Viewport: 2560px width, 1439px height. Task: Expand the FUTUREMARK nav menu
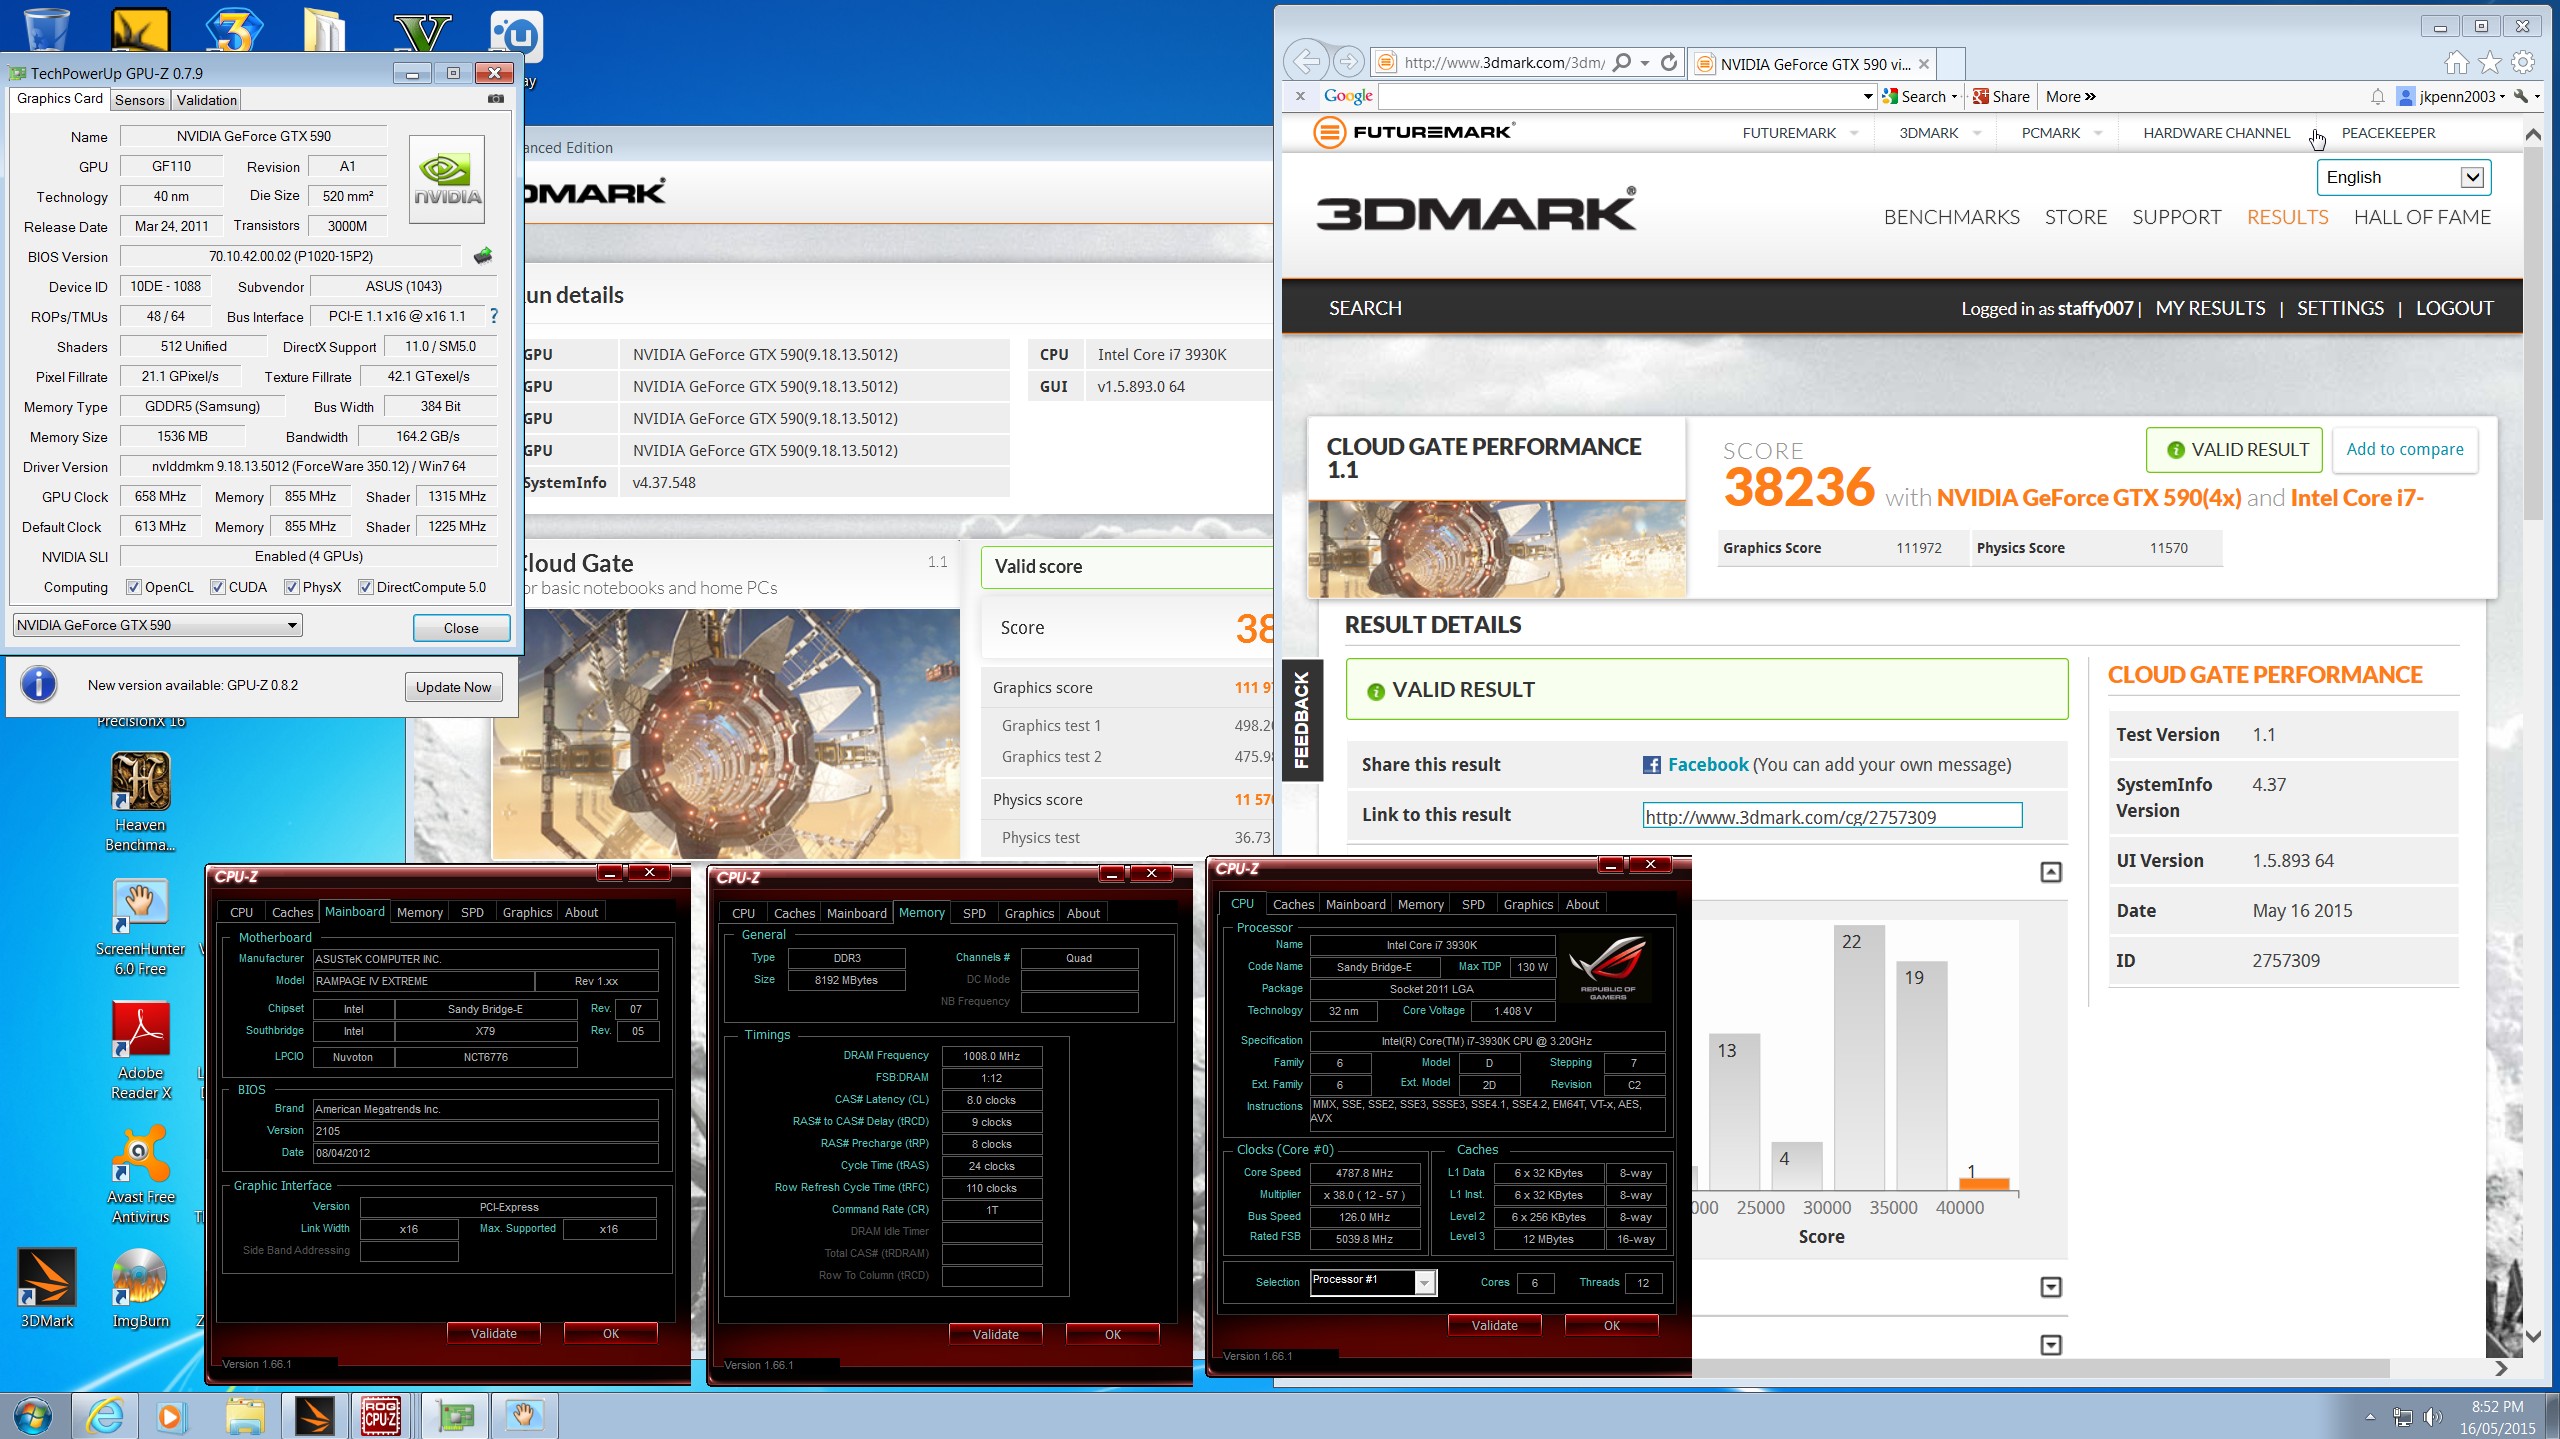click(1854, 133)
